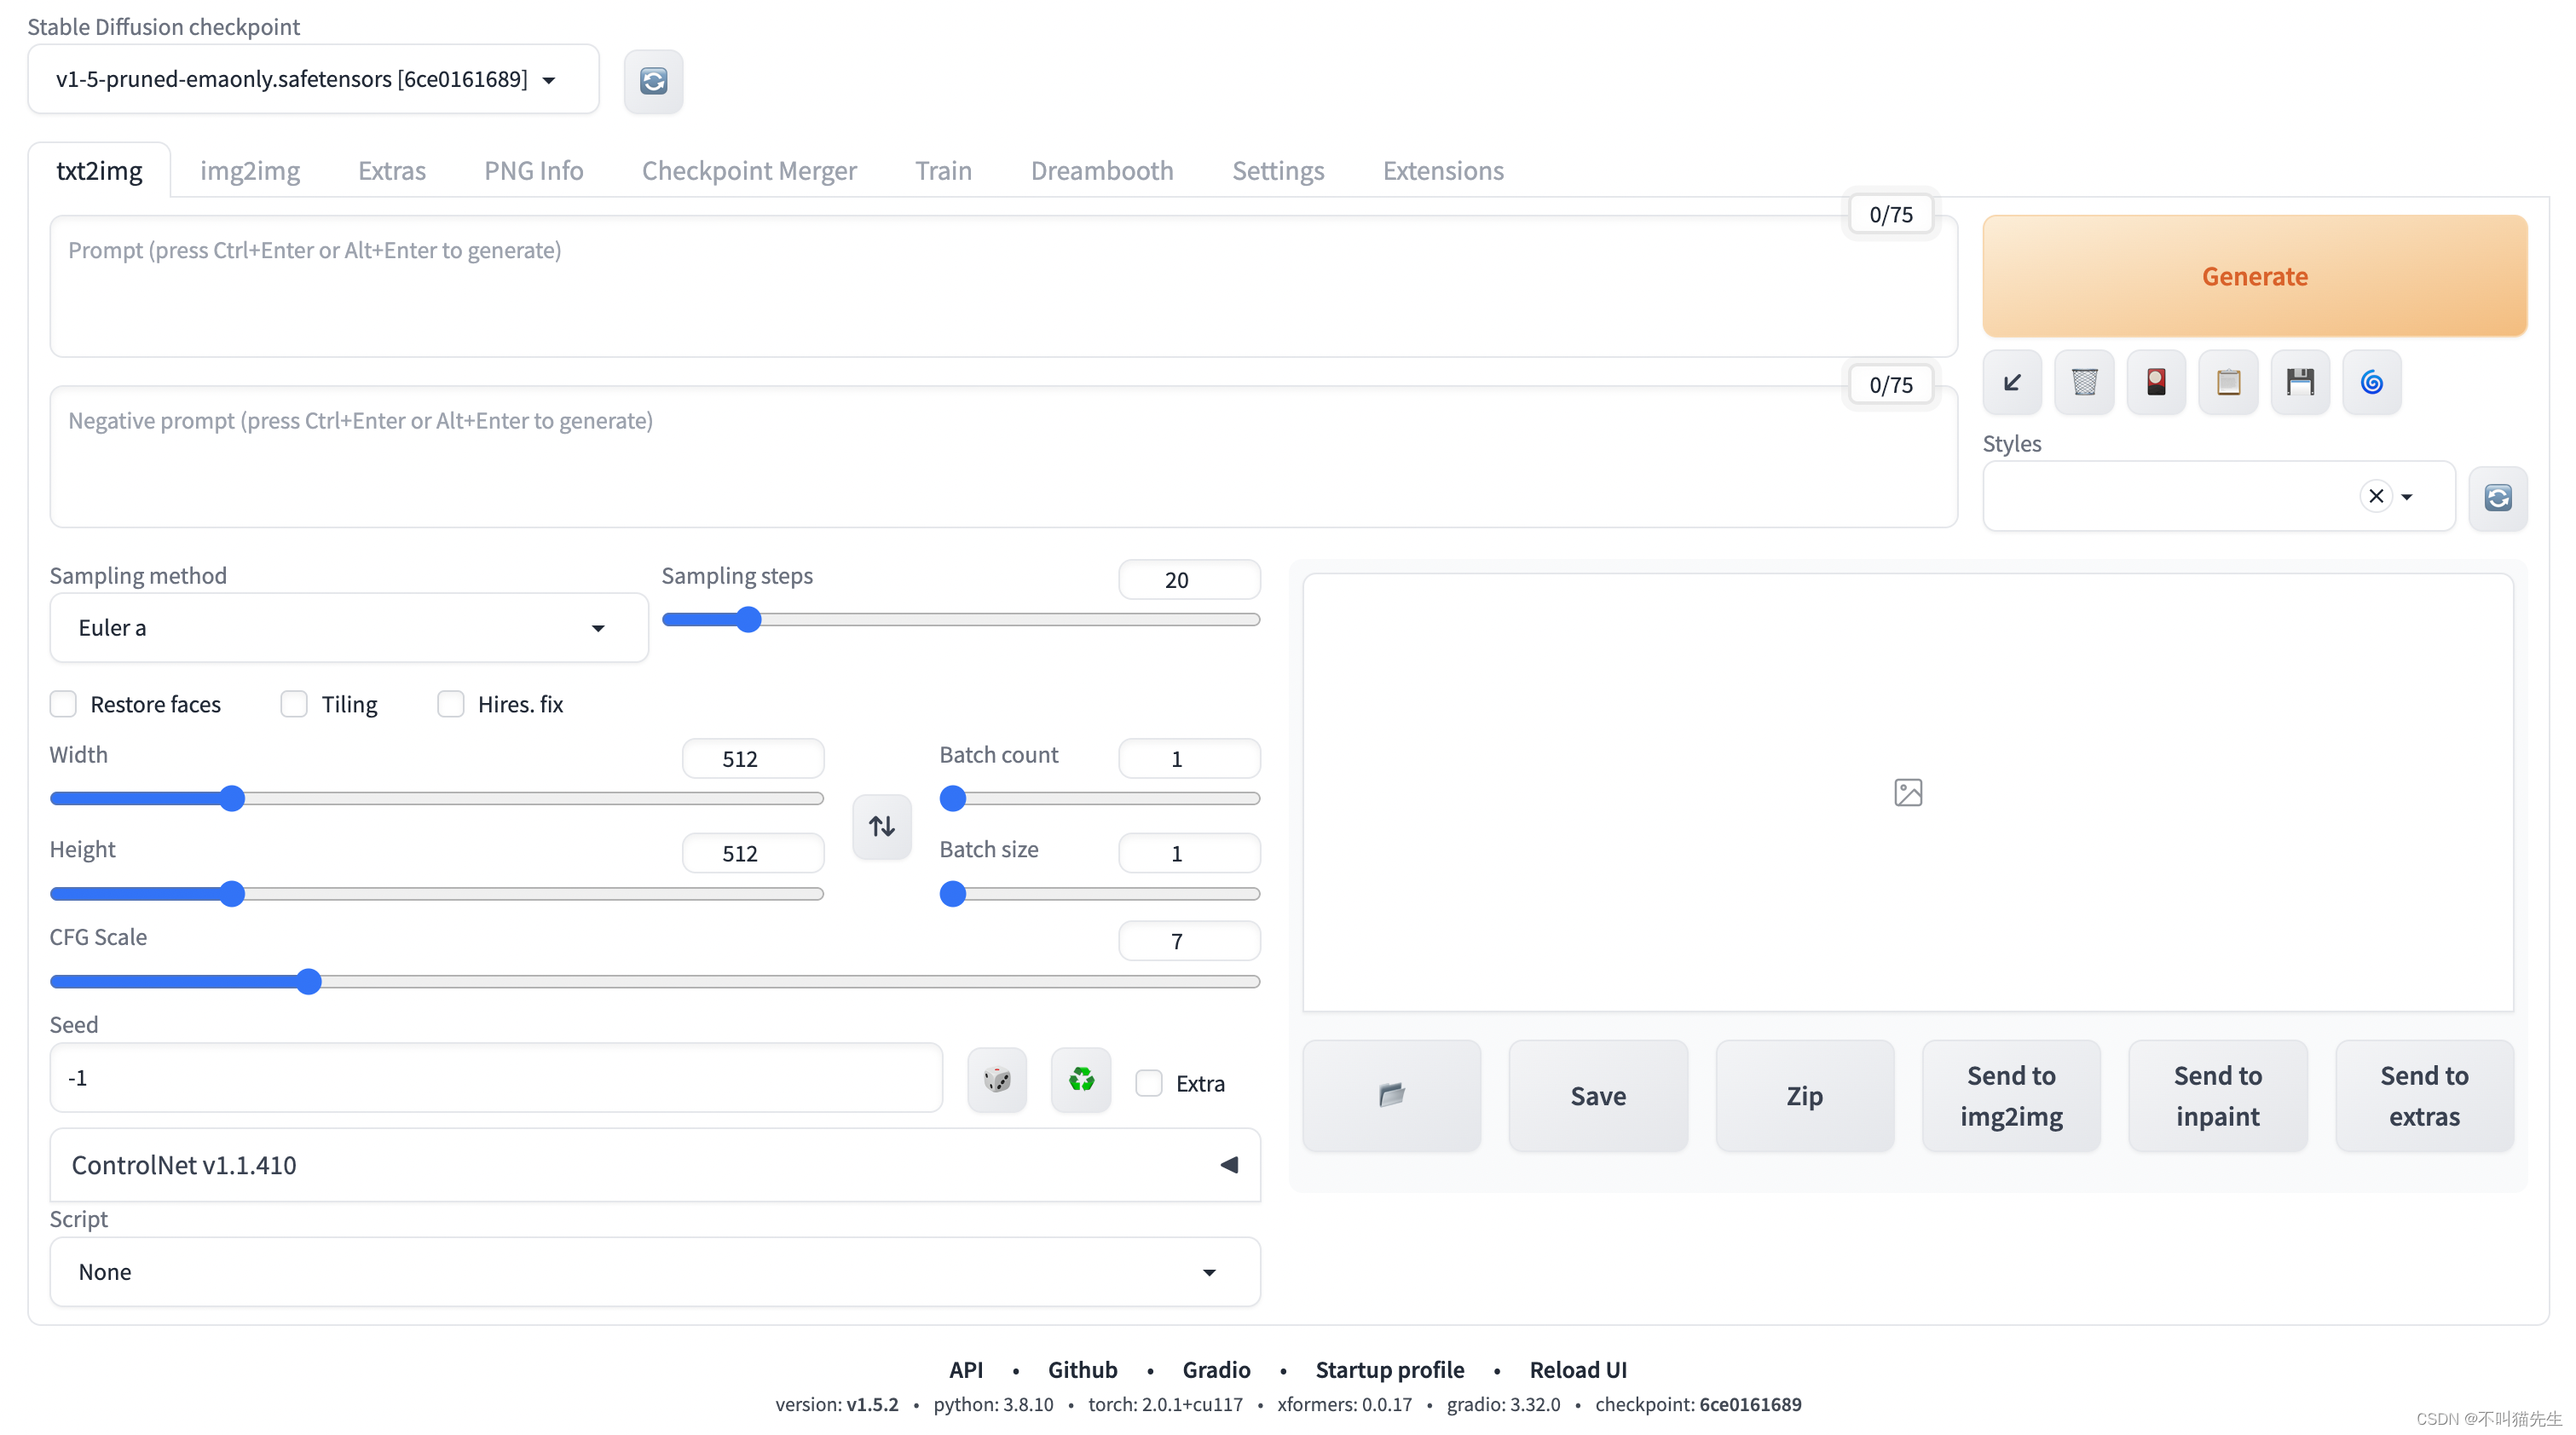Click the Batch size slider
Viewport: 2576px width, 1435px height.
click(x=1099, y=893)
